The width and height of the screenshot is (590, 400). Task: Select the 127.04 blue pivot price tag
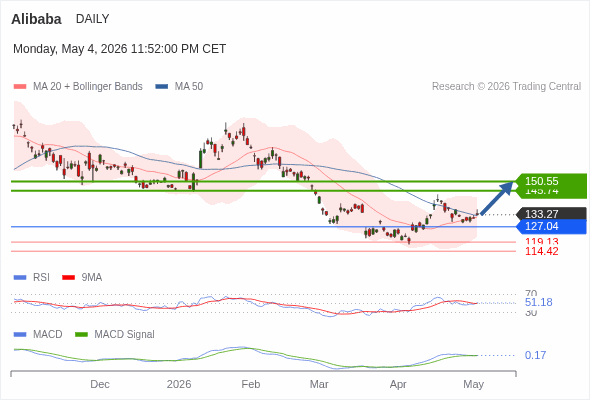coord(551,227)
